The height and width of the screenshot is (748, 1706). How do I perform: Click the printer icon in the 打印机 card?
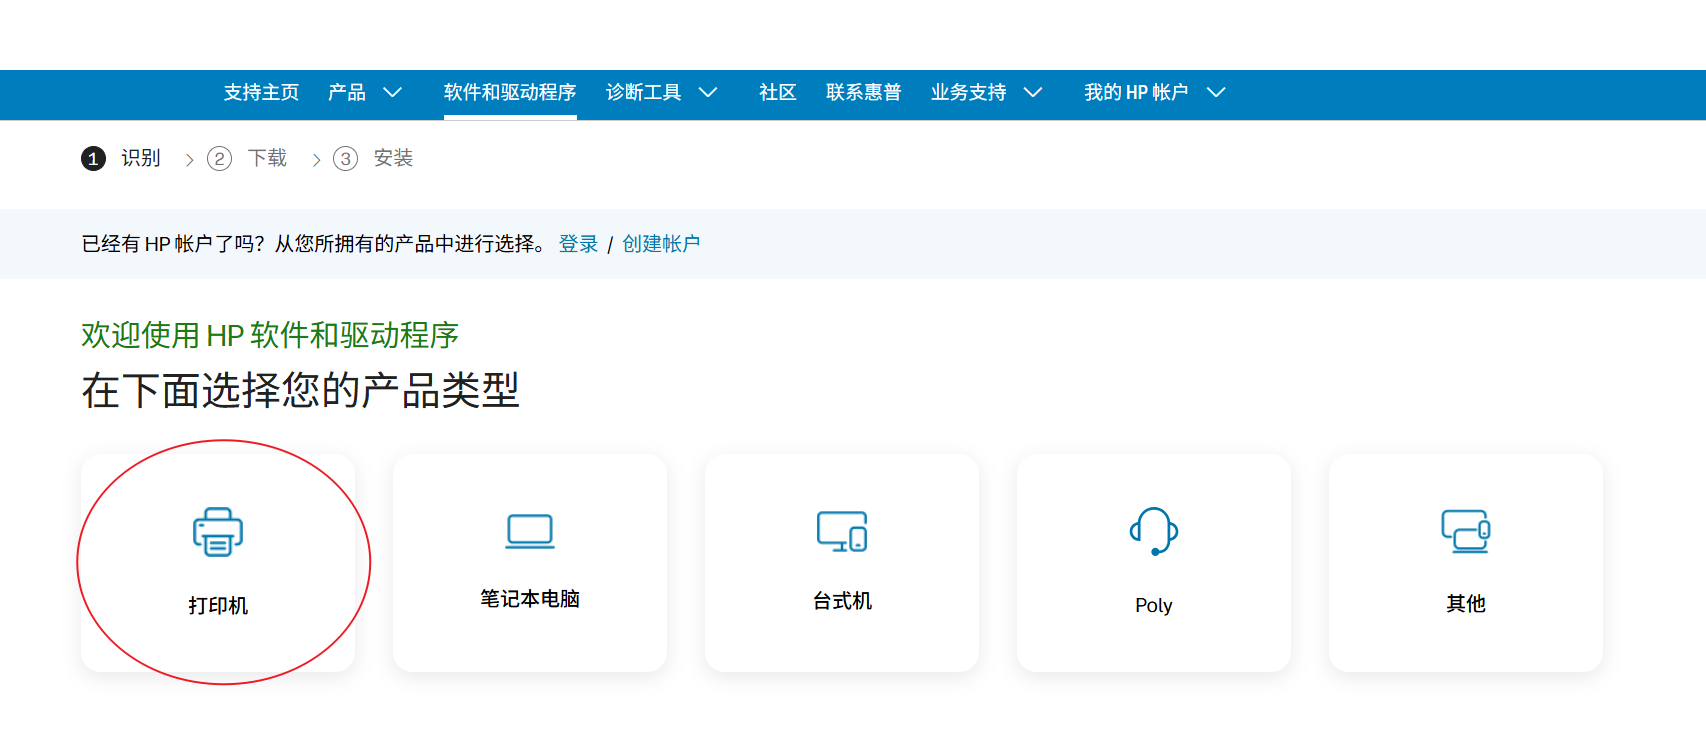218,532
